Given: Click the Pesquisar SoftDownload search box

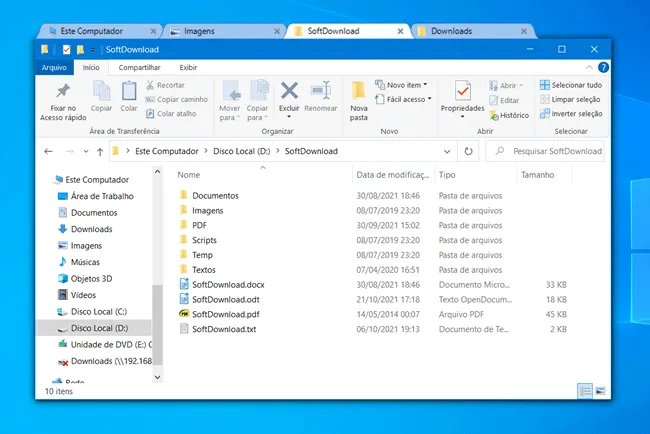Looking at the screenshot, I should click(x=545, y=151).
